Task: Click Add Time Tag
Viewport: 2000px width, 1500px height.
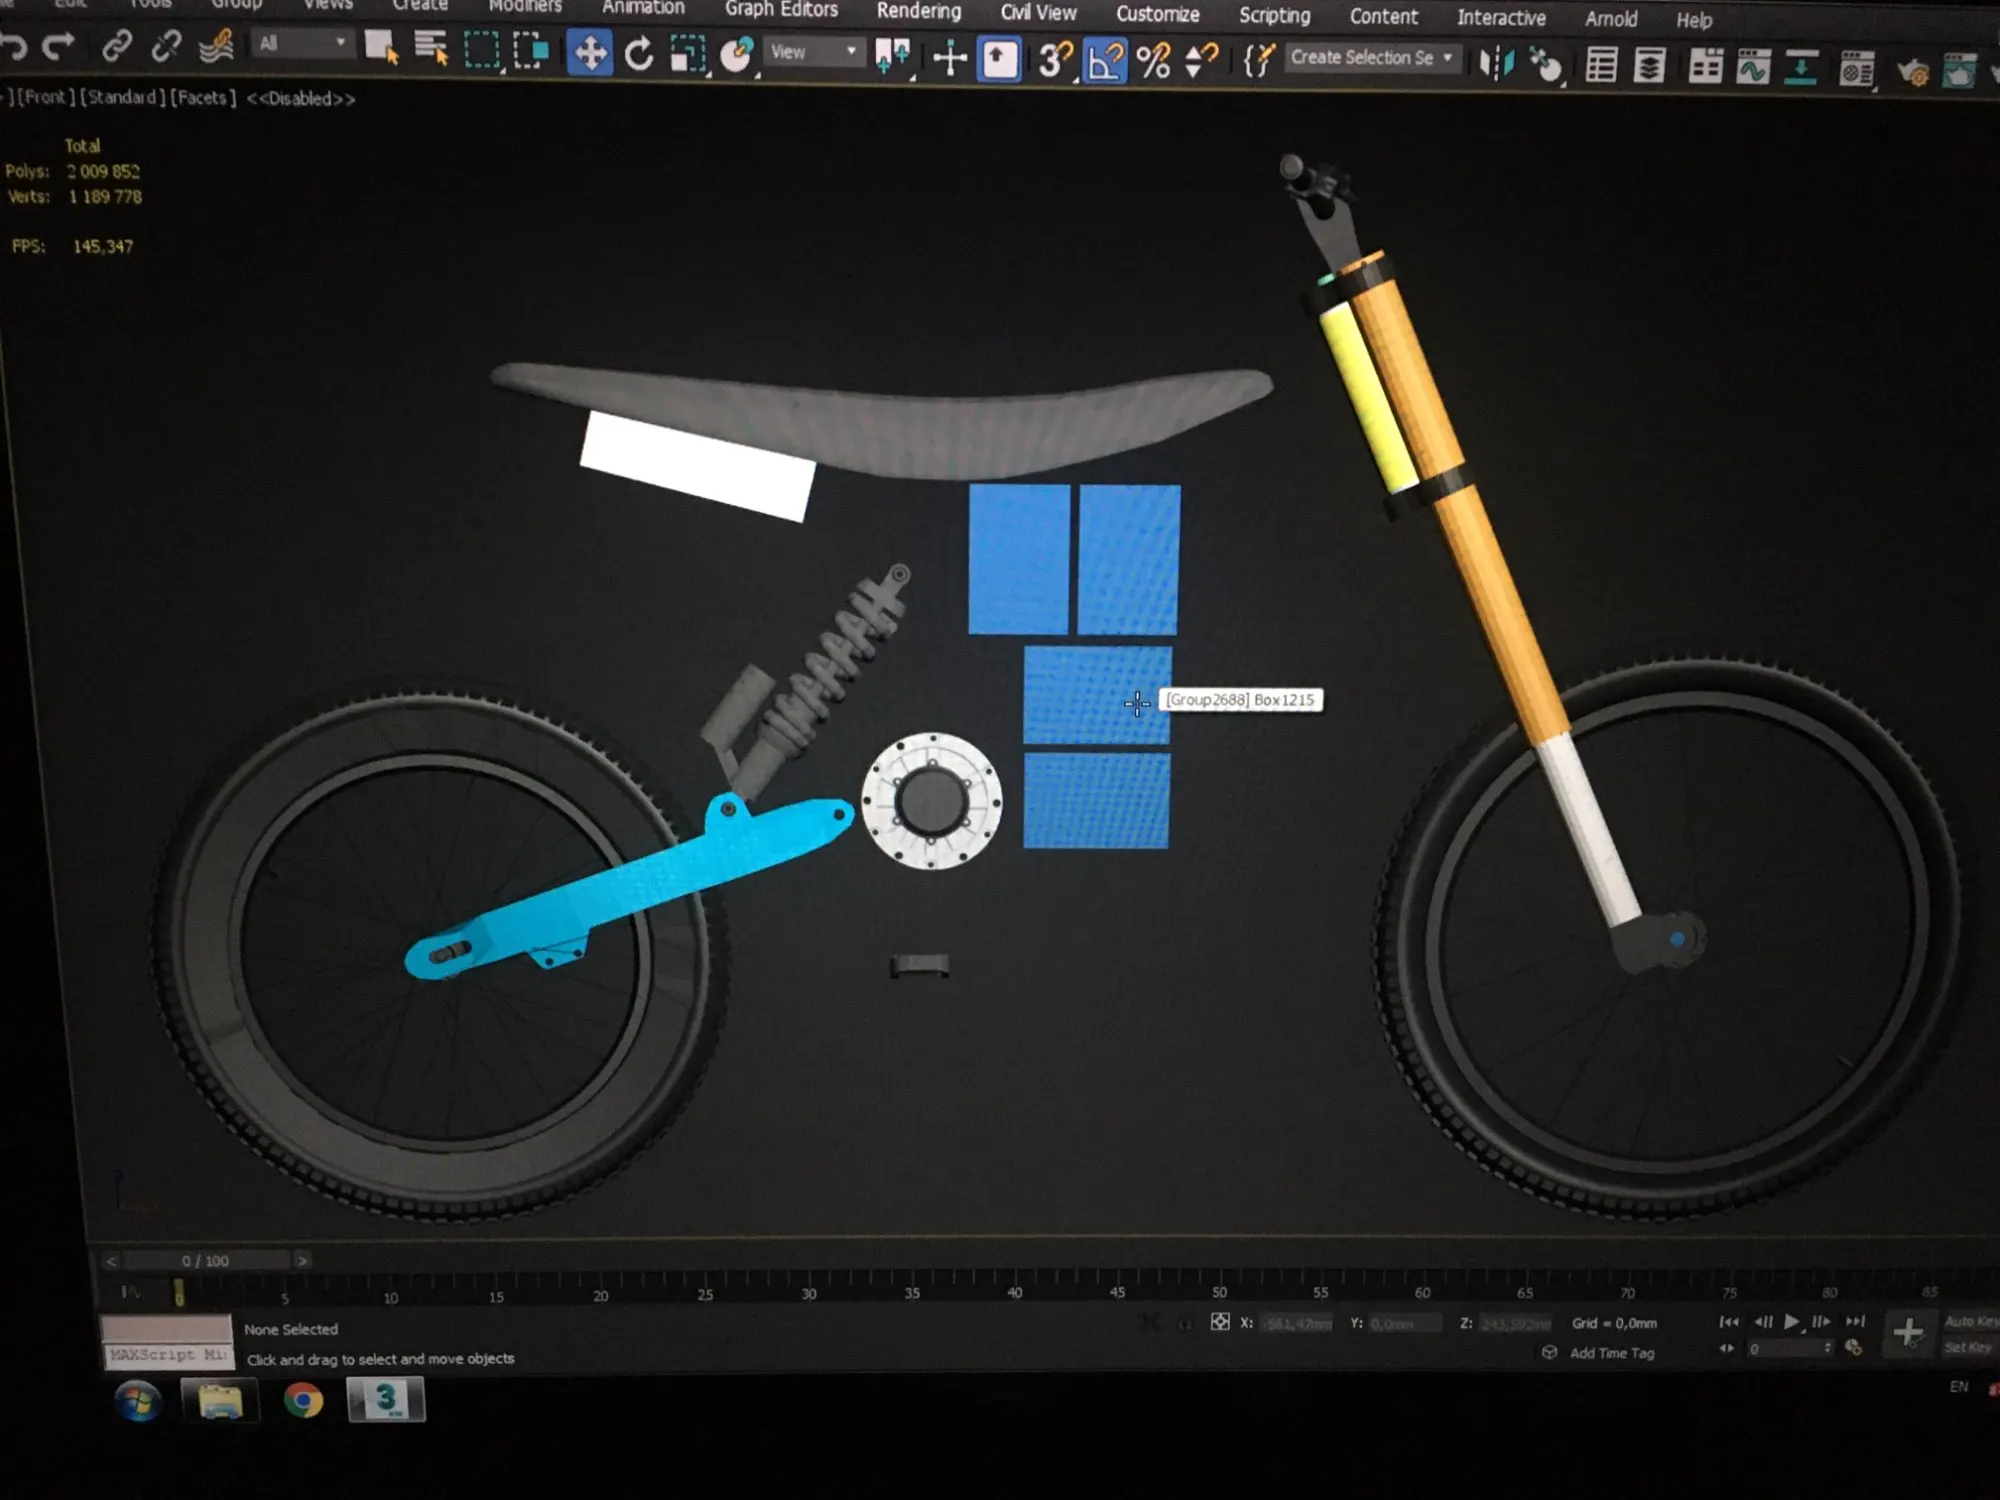Action: click(1611, 1353)
